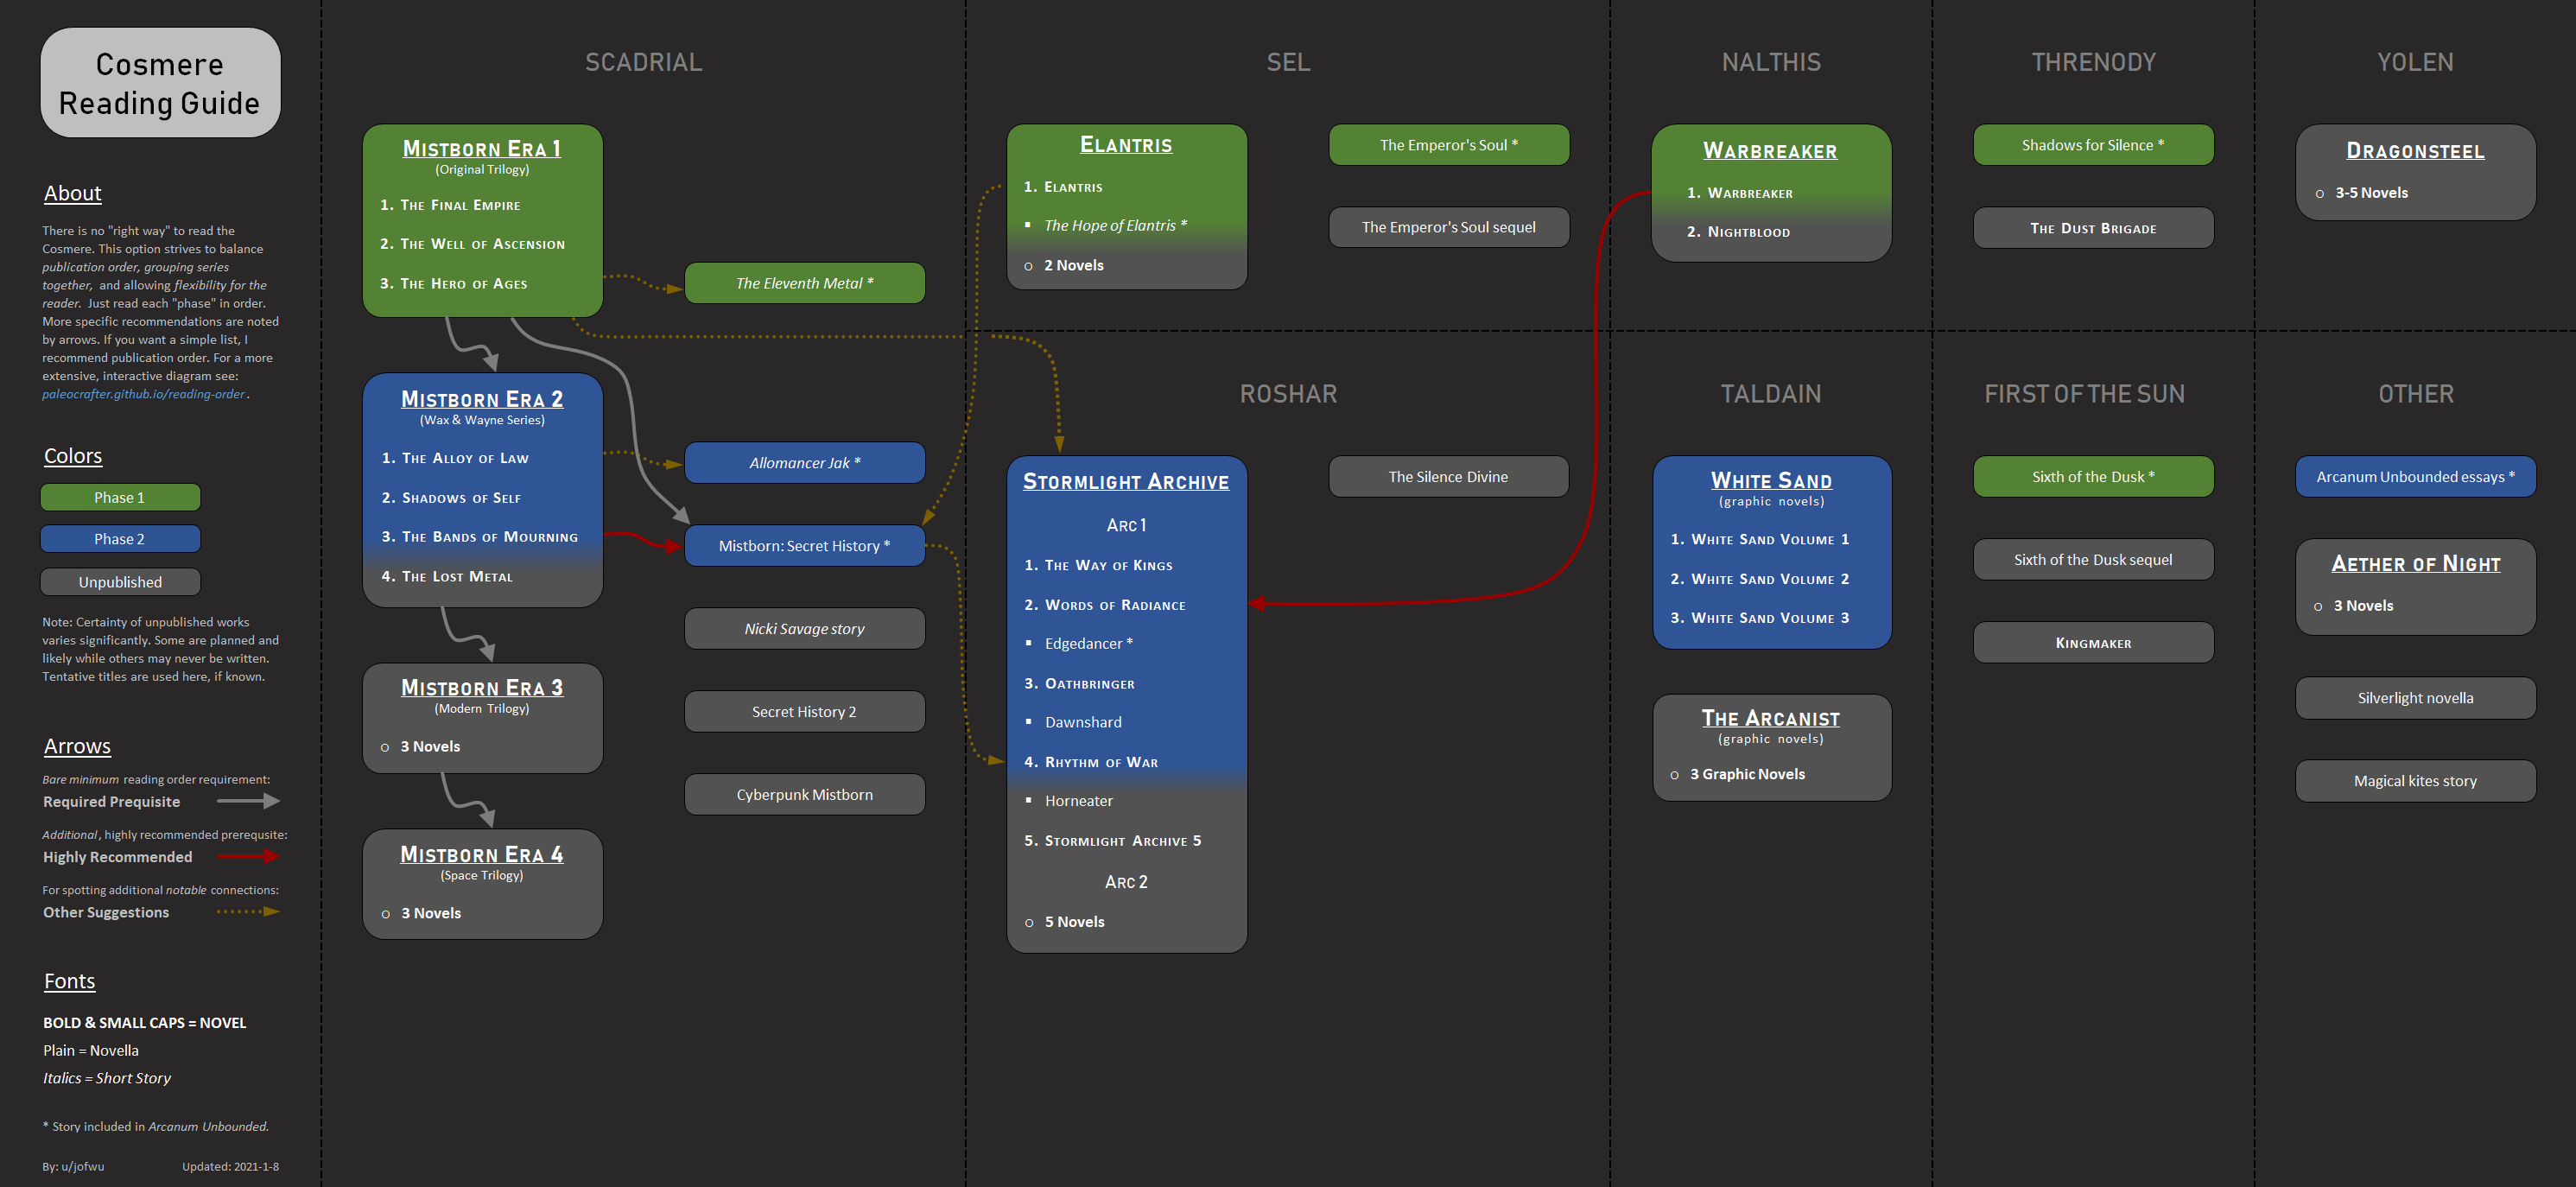Click the green Phase 1 color swatch
The width and height of the screenshot is (2576, 1187).
[x=120, y=497]
